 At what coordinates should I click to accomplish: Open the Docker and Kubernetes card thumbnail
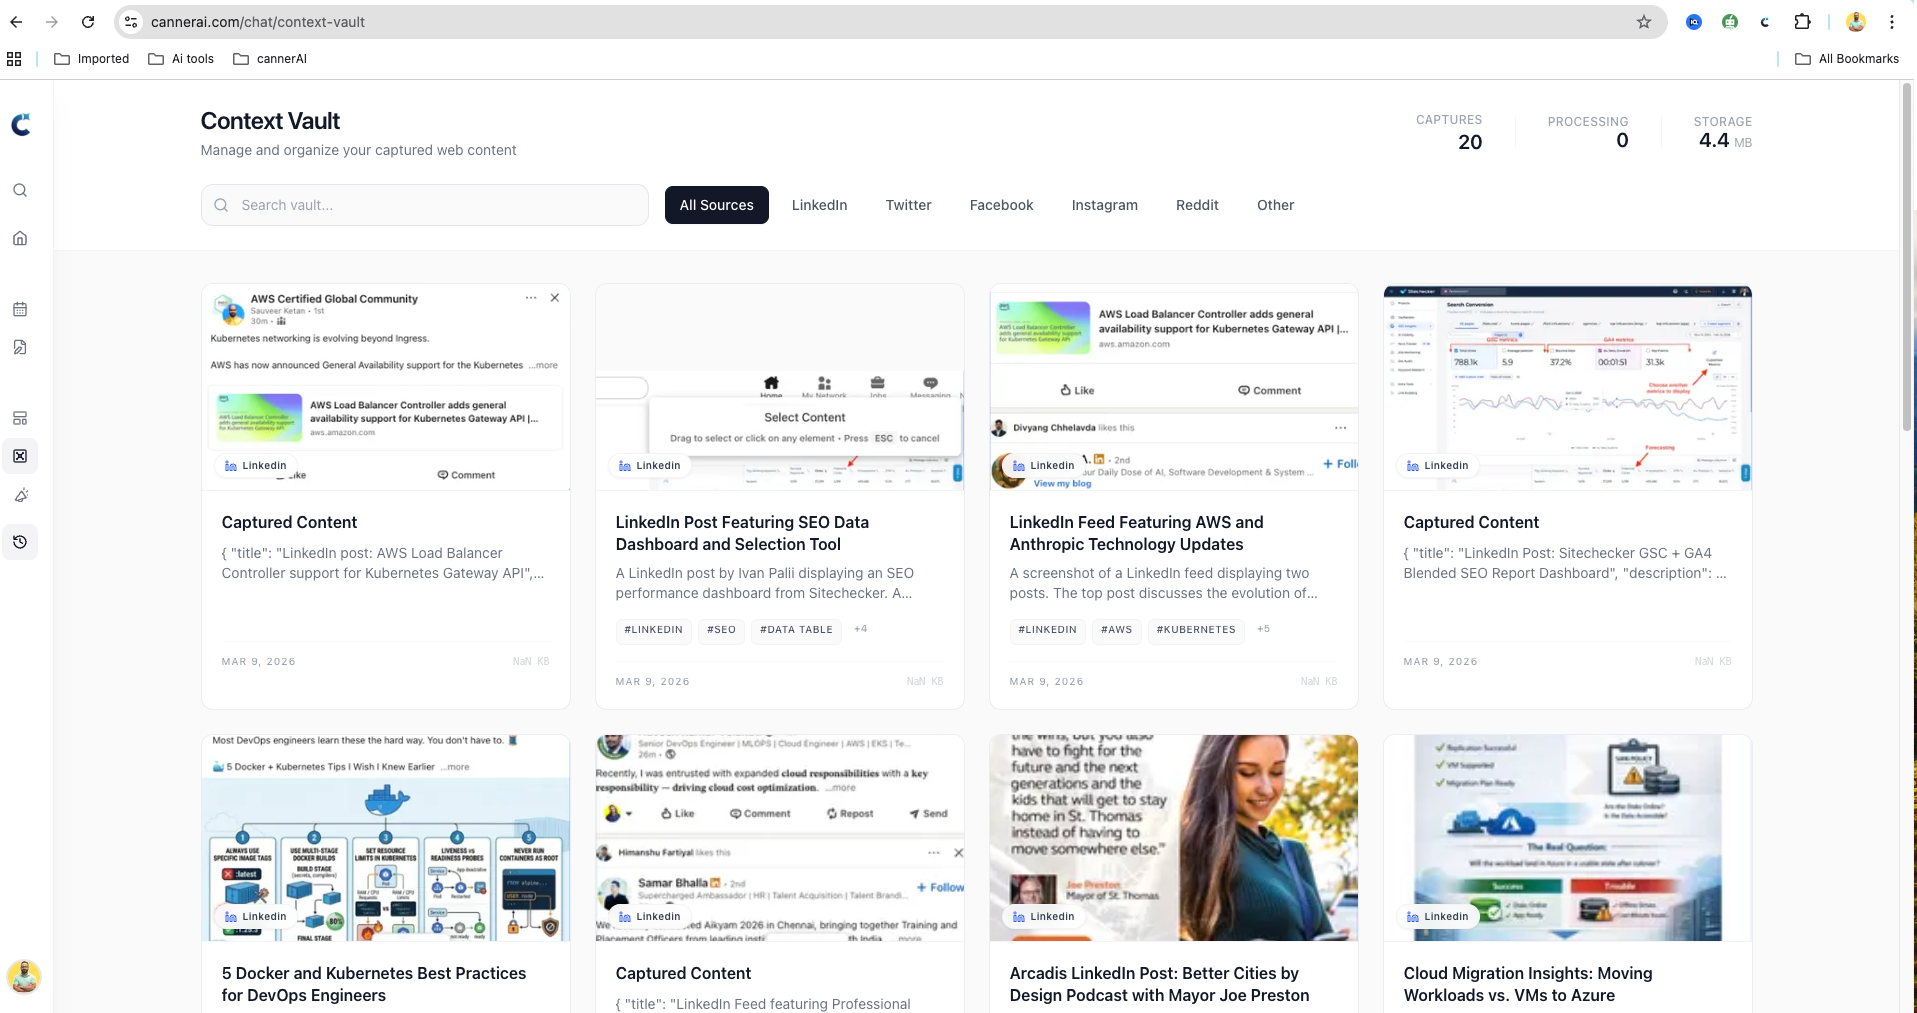(385, 838)
